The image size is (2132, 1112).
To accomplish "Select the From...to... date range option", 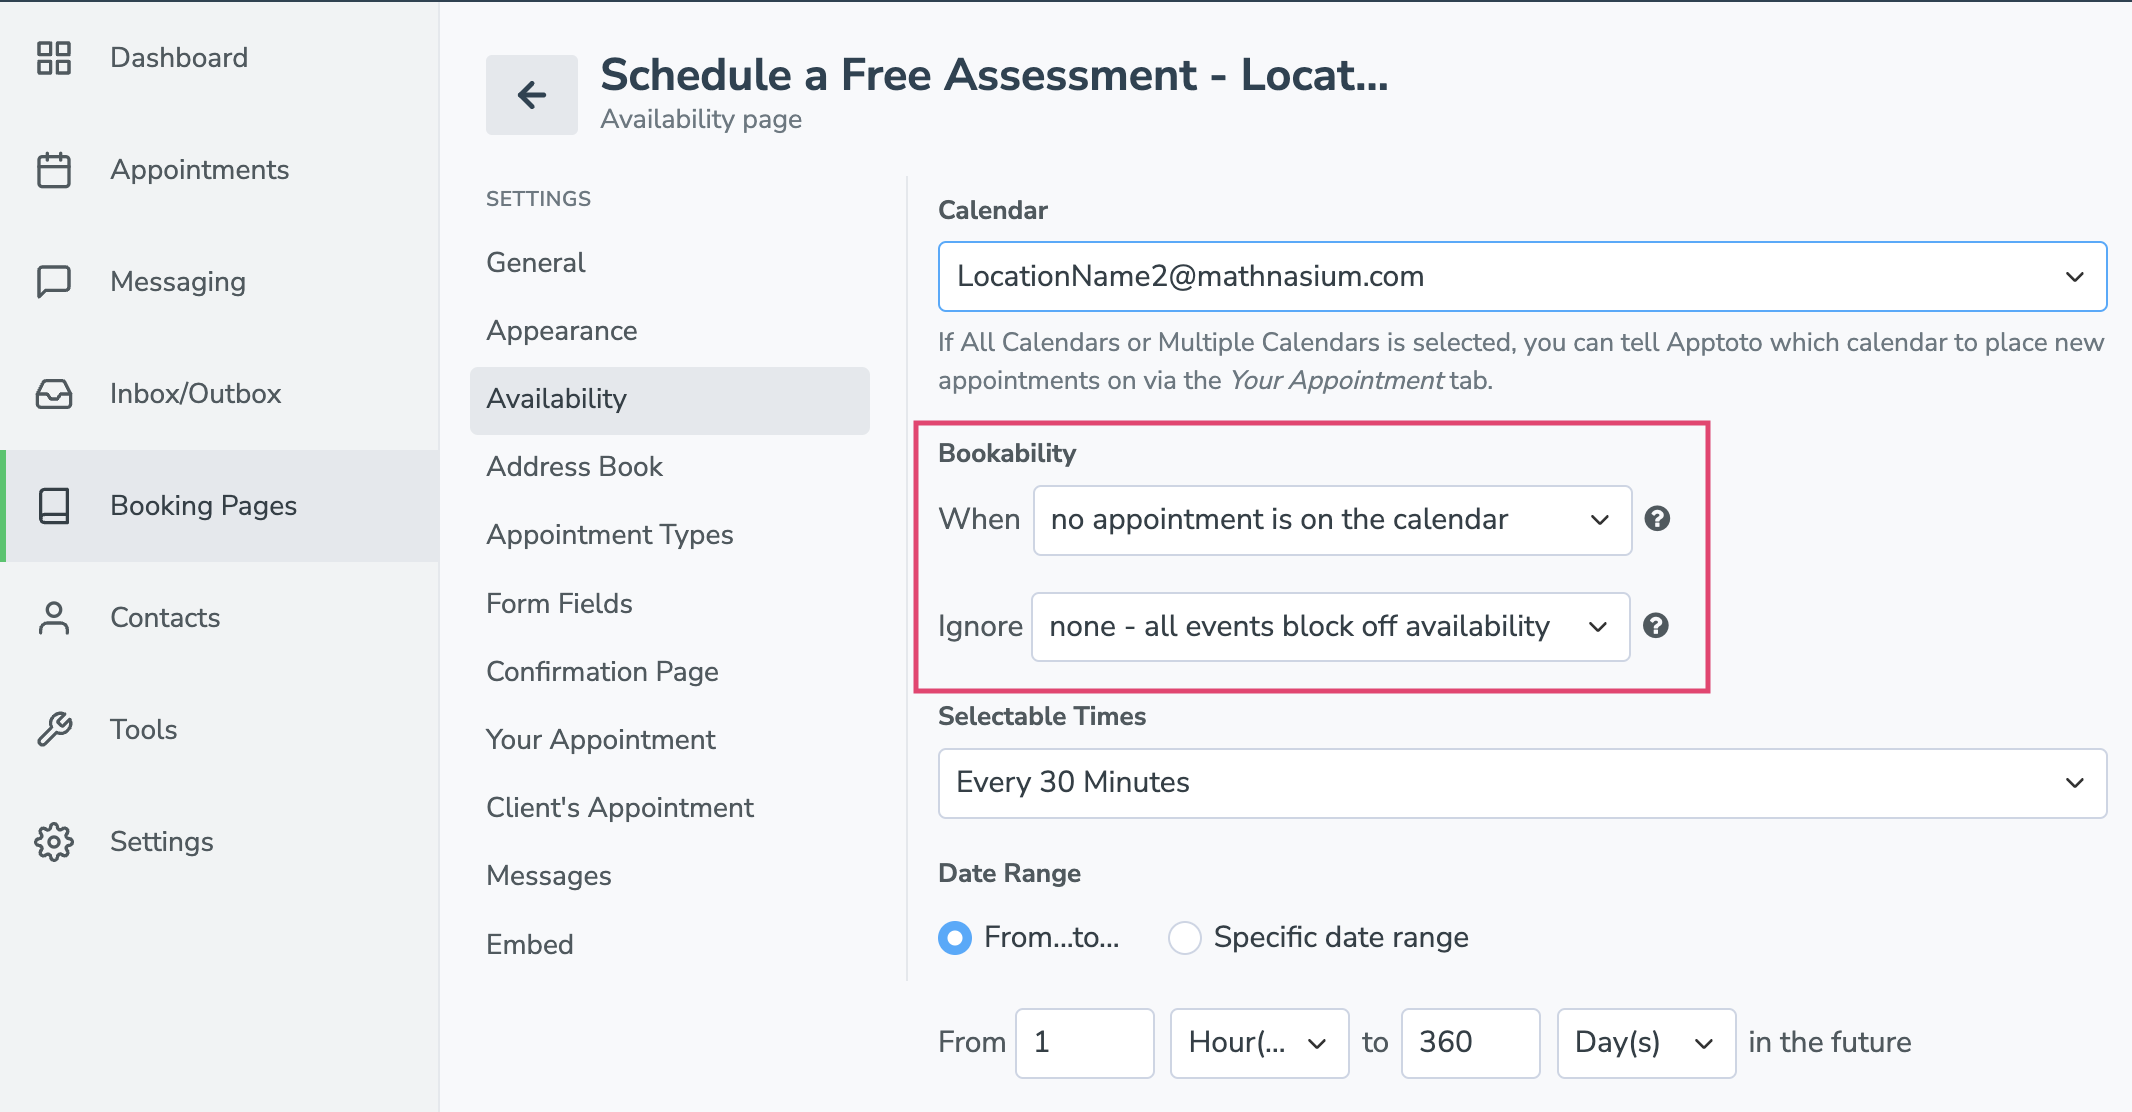I will 955,938.
